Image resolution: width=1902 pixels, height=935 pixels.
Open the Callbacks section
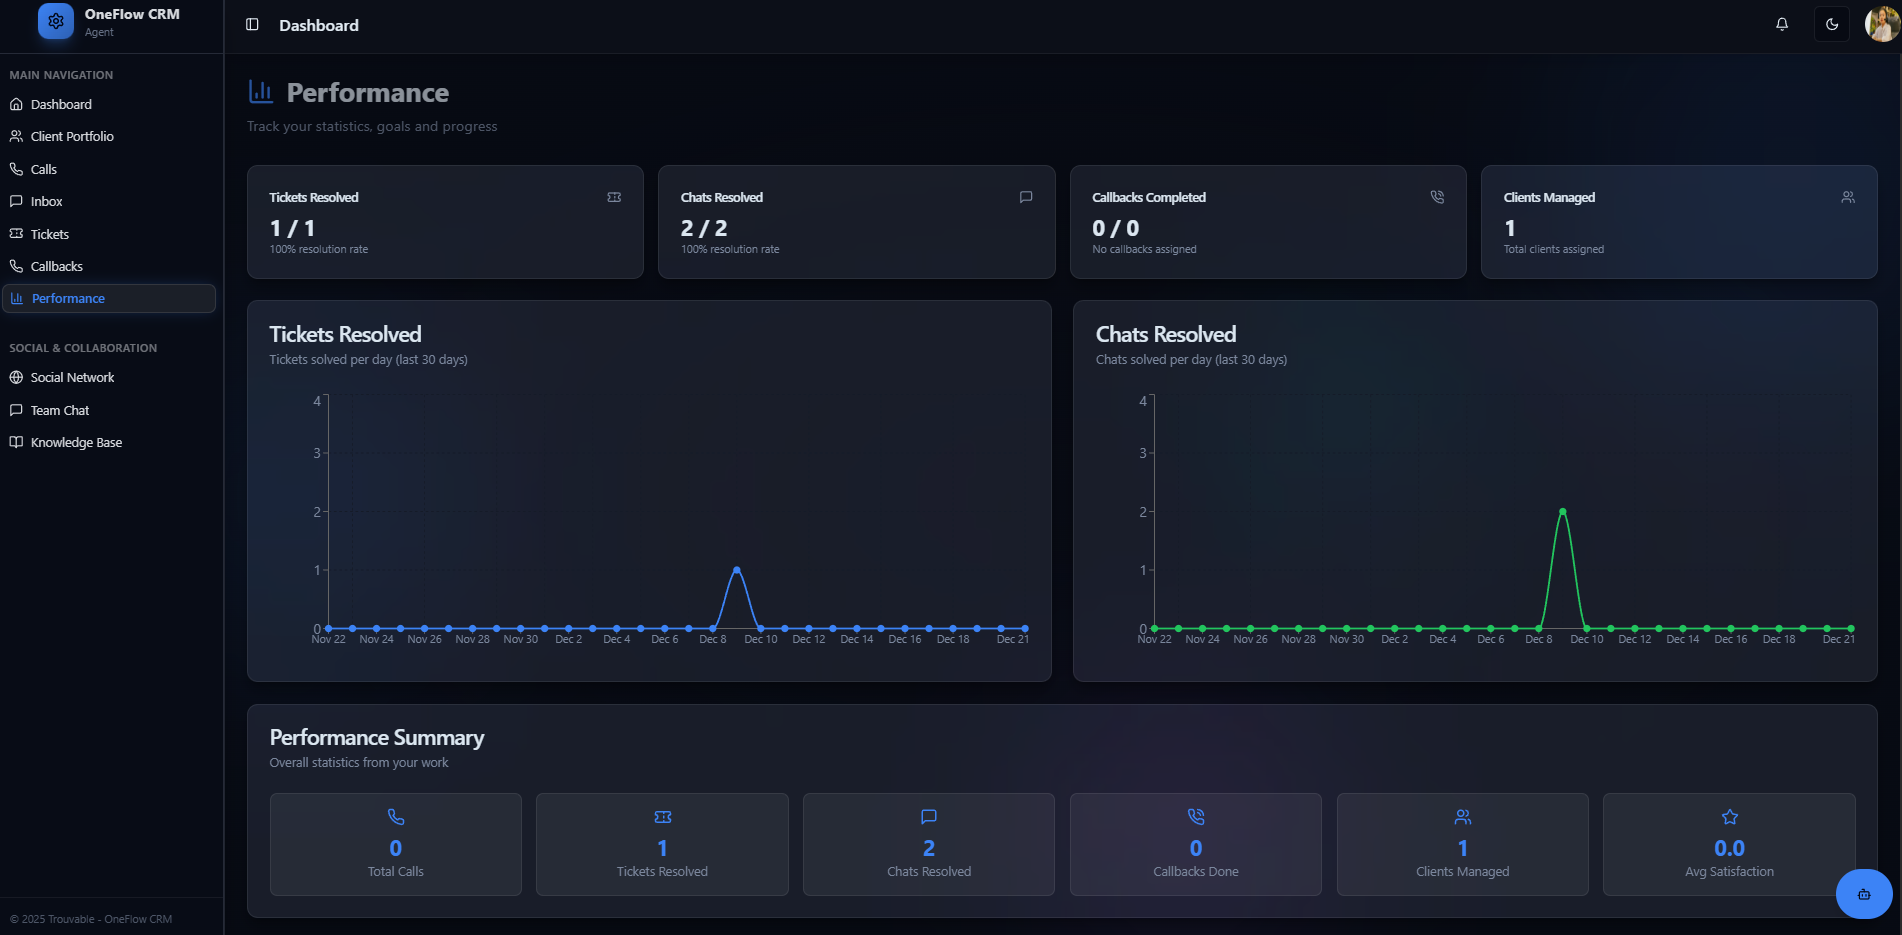click(56, 265)
